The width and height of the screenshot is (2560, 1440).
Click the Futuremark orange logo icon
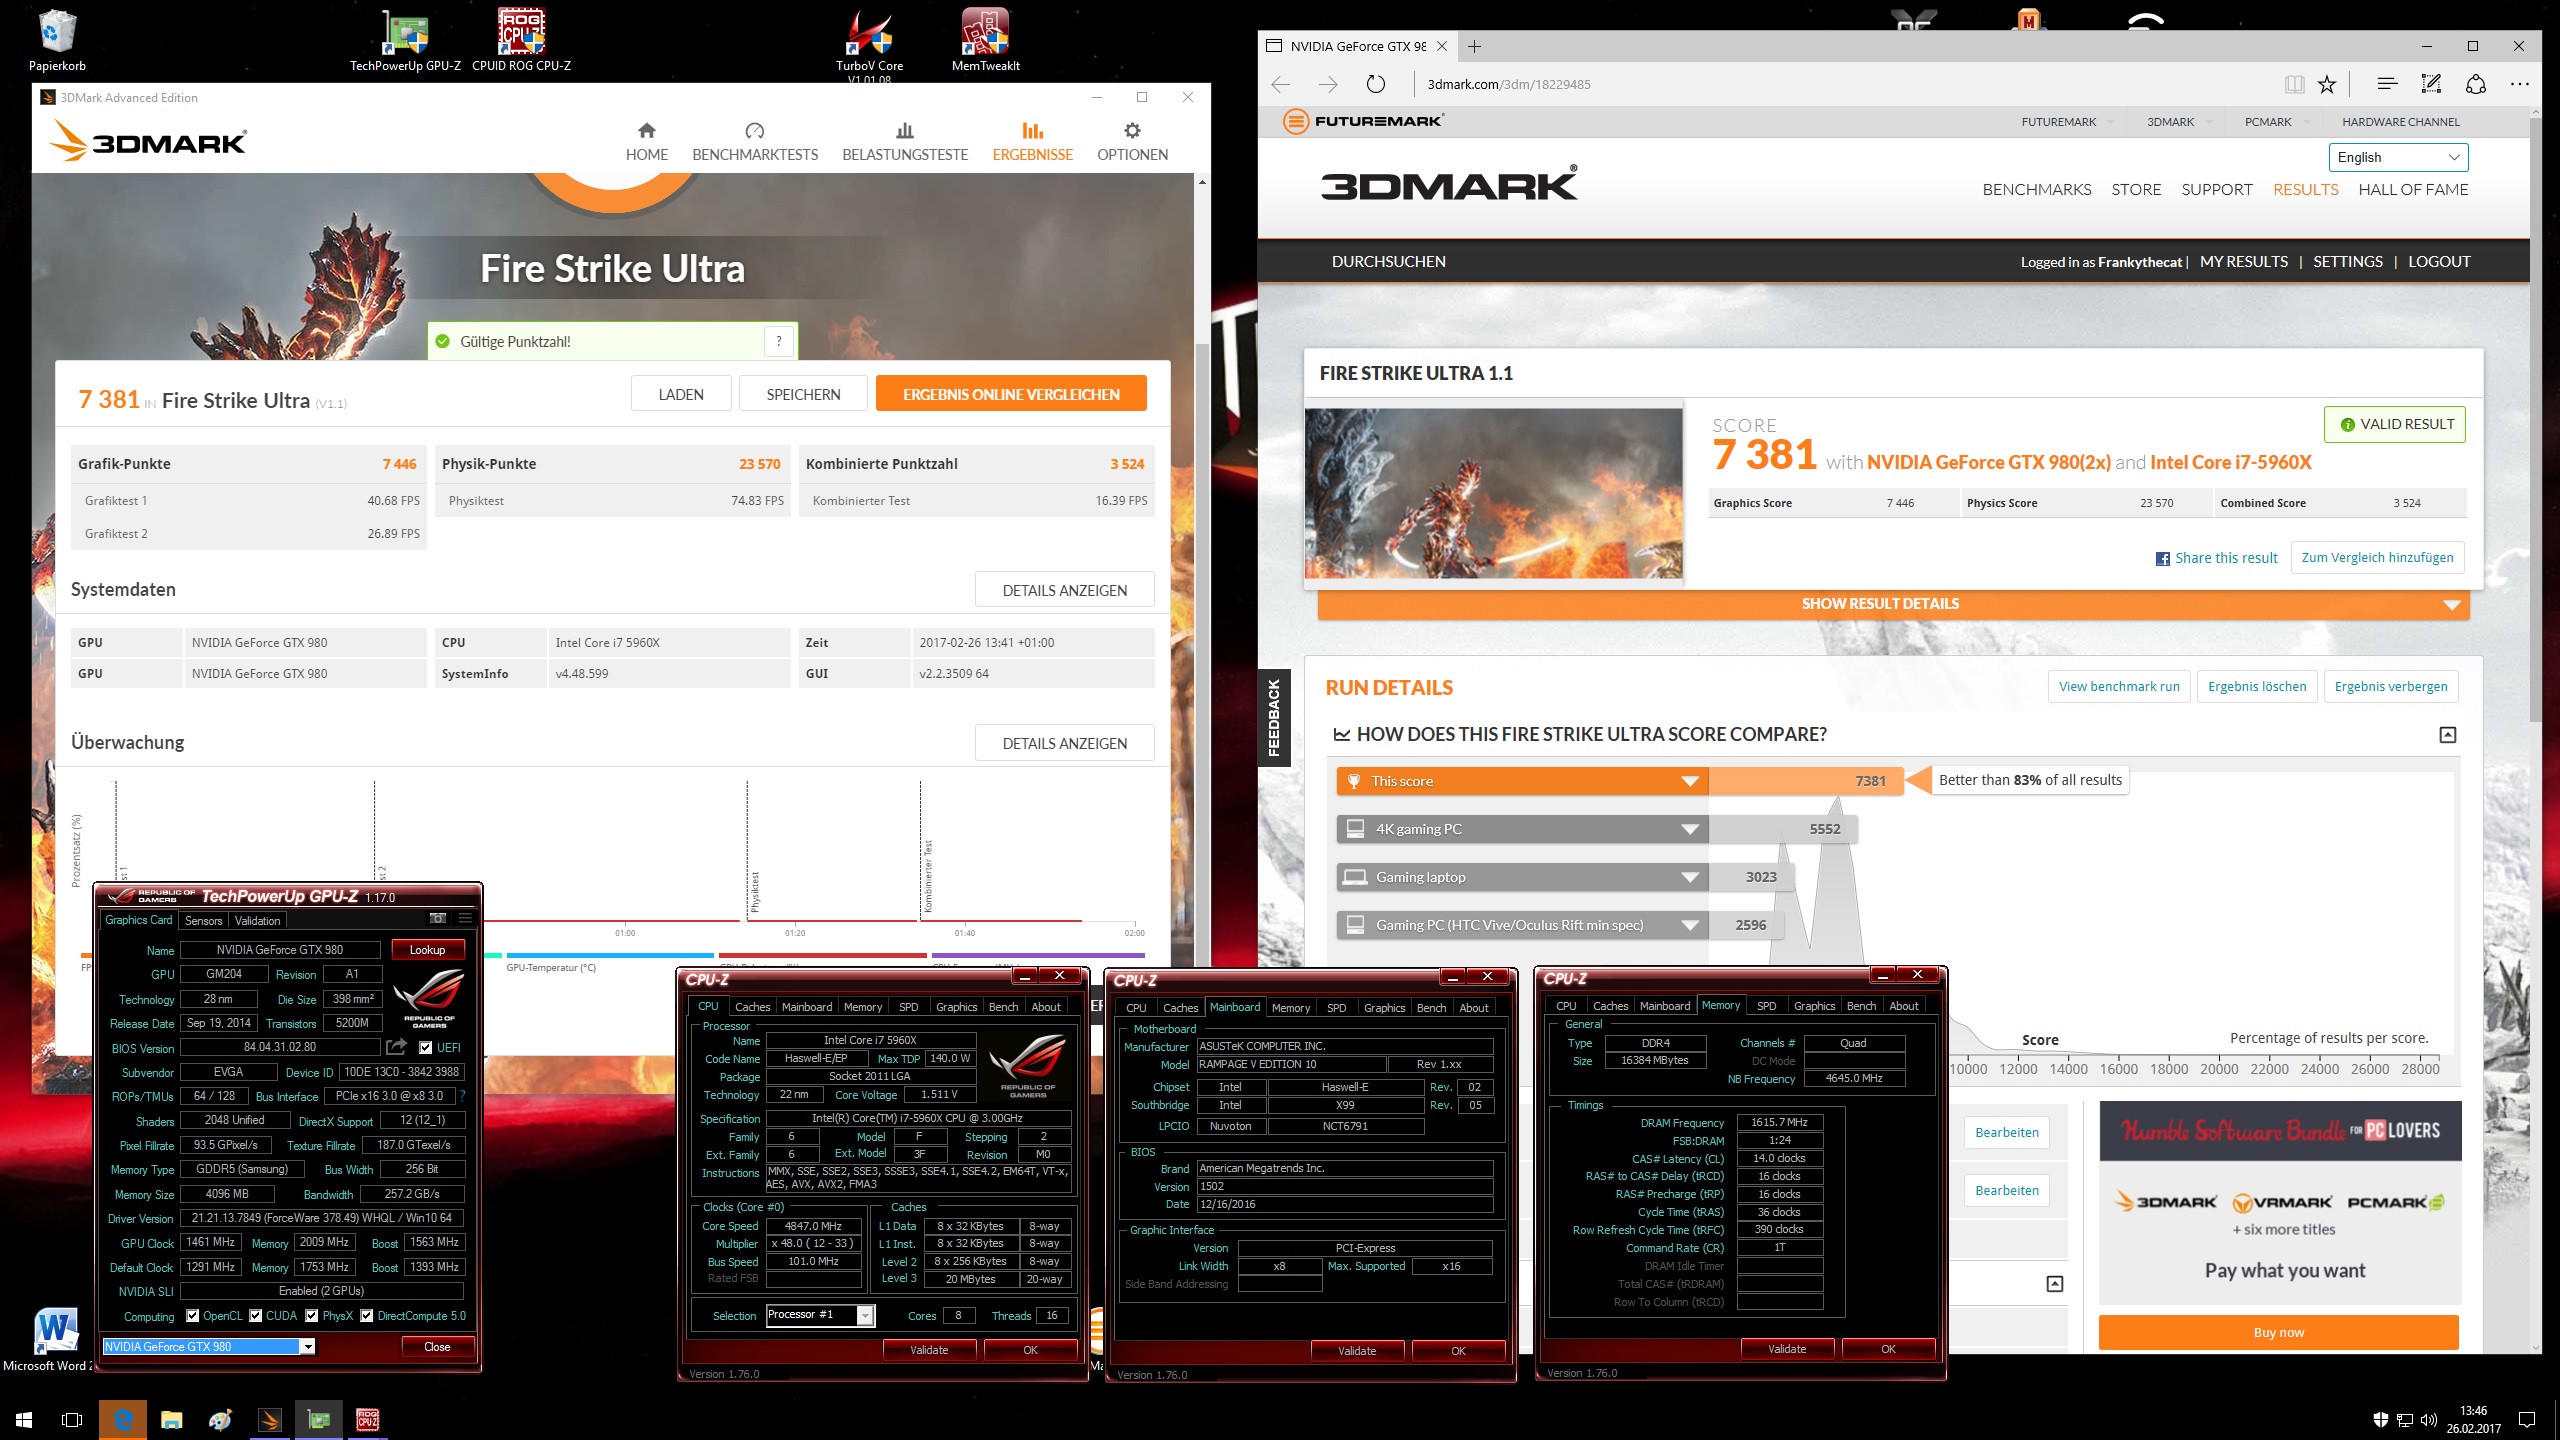(x=1296, y=122)
